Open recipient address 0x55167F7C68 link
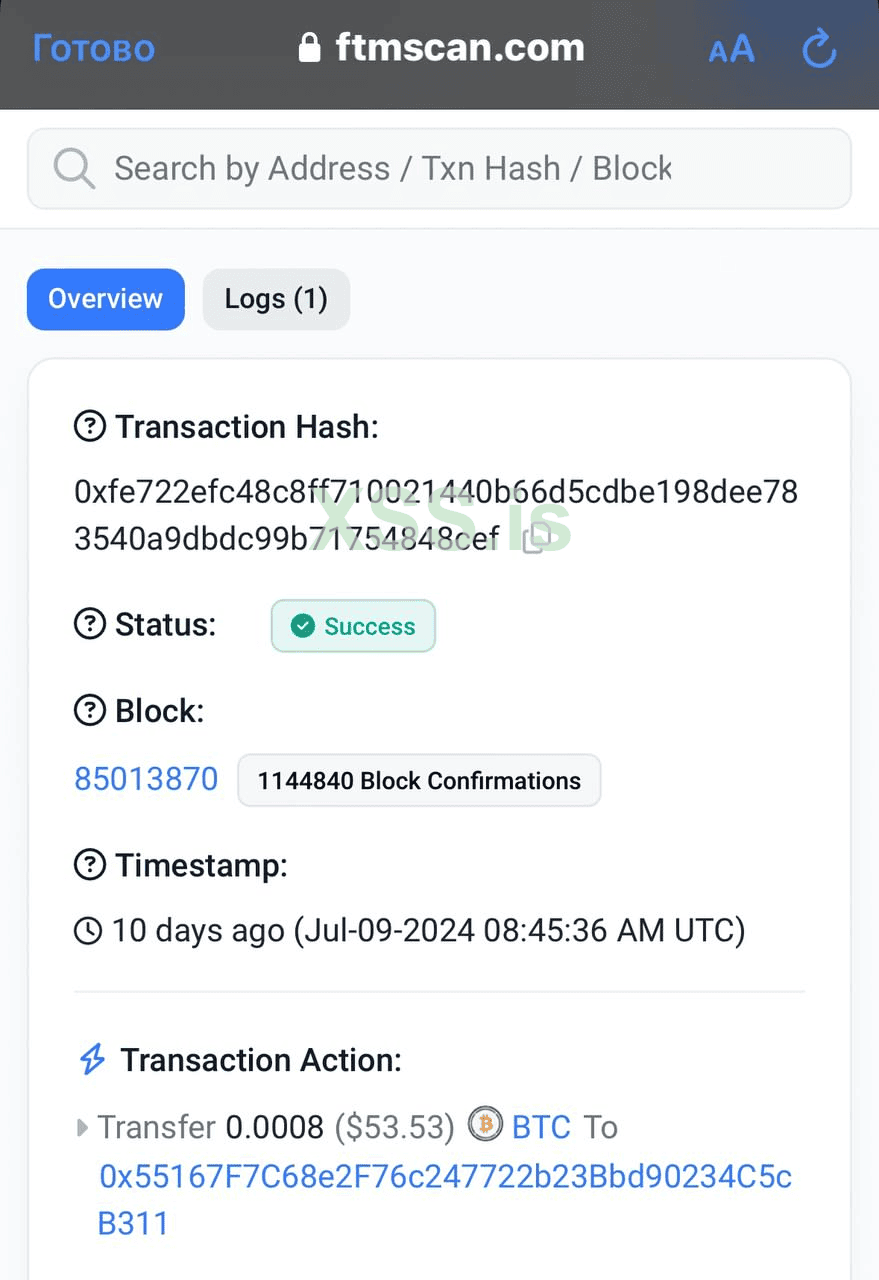Image resolution: width=879 pixels, height=1280 pixels. [445, 1177]
